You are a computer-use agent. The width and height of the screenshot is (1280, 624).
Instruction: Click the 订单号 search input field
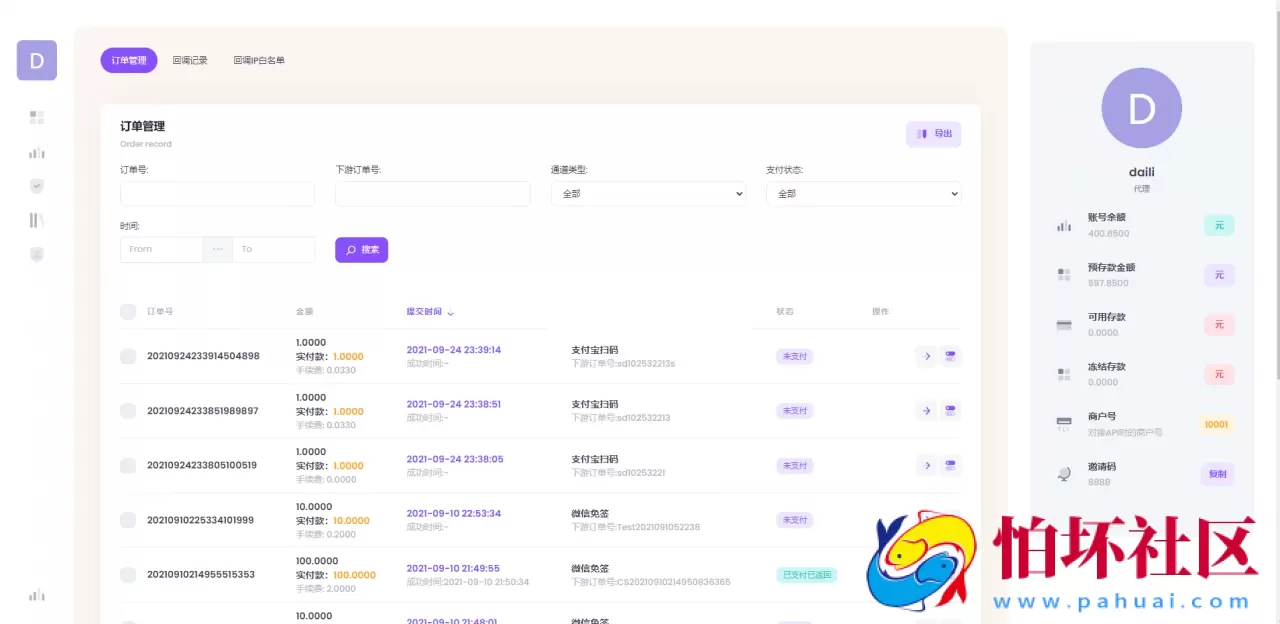point(217,193)
